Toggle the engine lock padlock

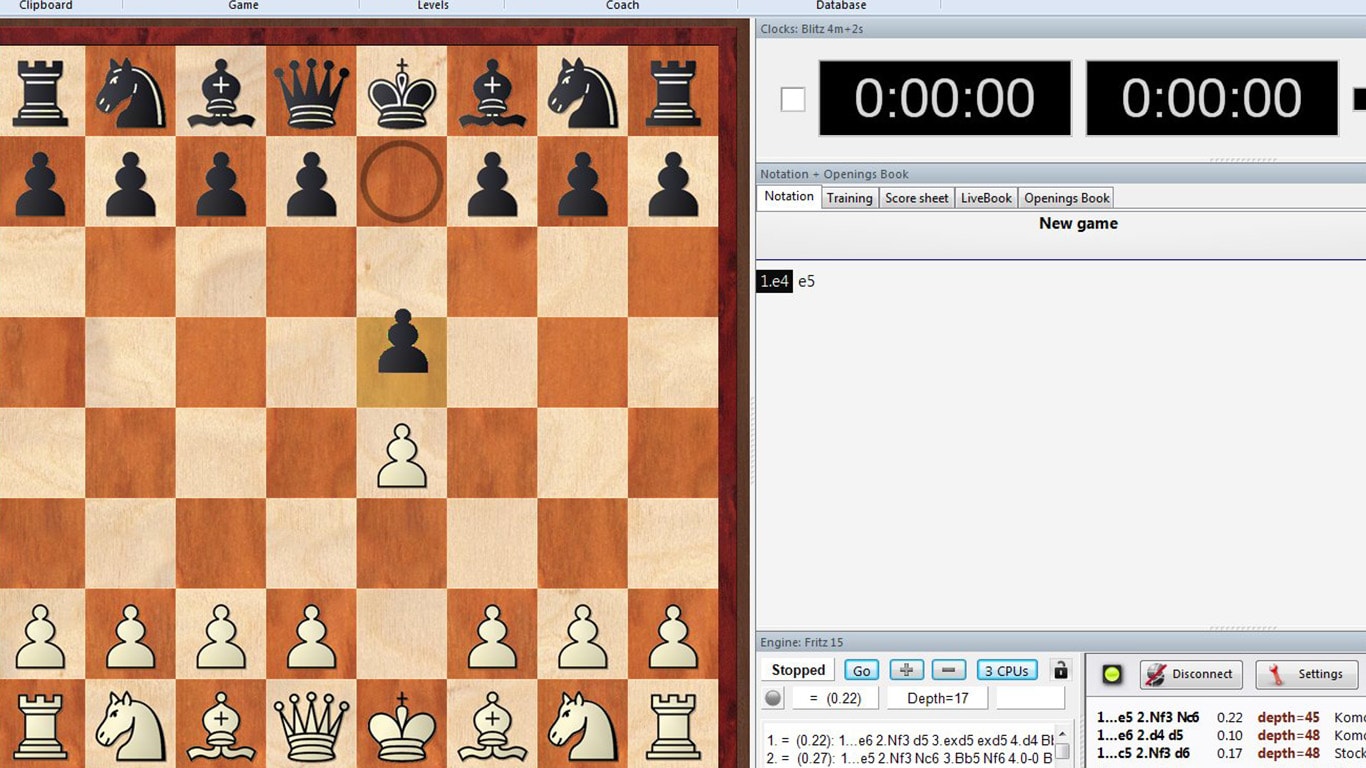tap(1059, 670)
